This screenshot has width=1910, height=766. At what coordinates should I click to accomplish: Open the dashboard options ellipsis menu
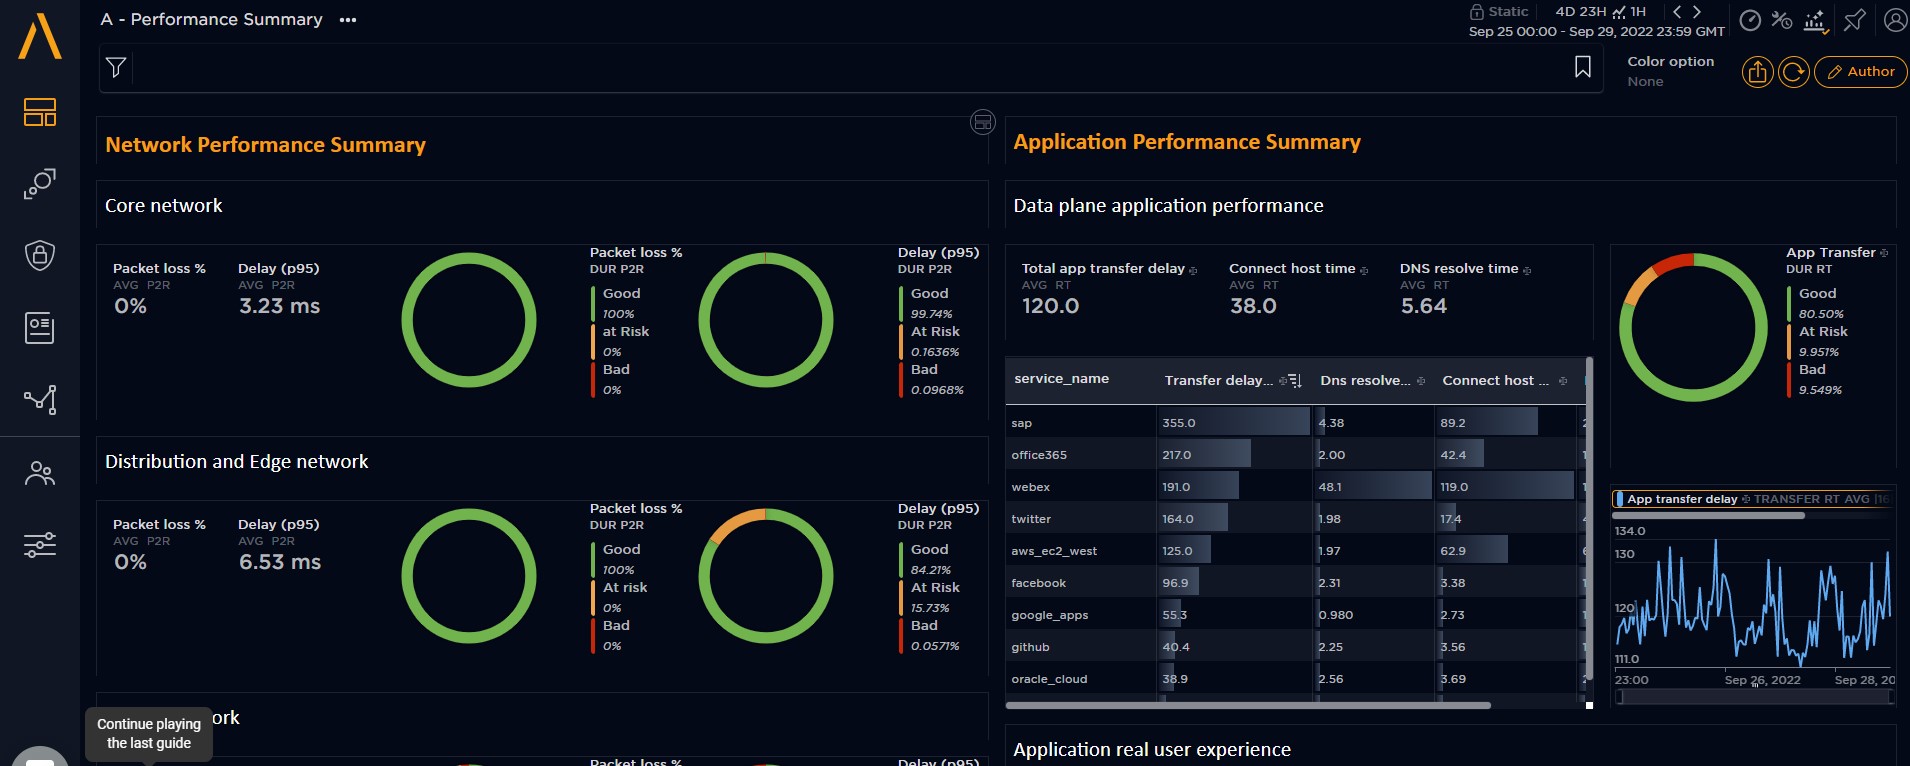click(348, 20)
